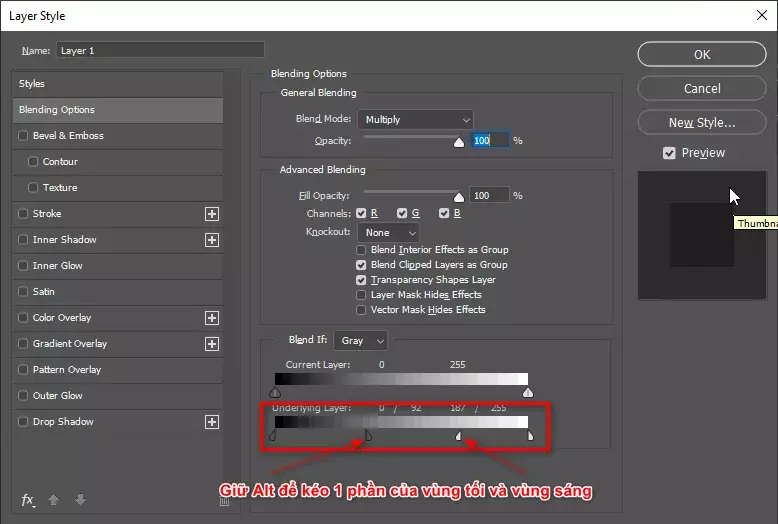Toggle Color Overlay checkbox
This screenshot has height=524, width=778.
click(x=23, y=317)
